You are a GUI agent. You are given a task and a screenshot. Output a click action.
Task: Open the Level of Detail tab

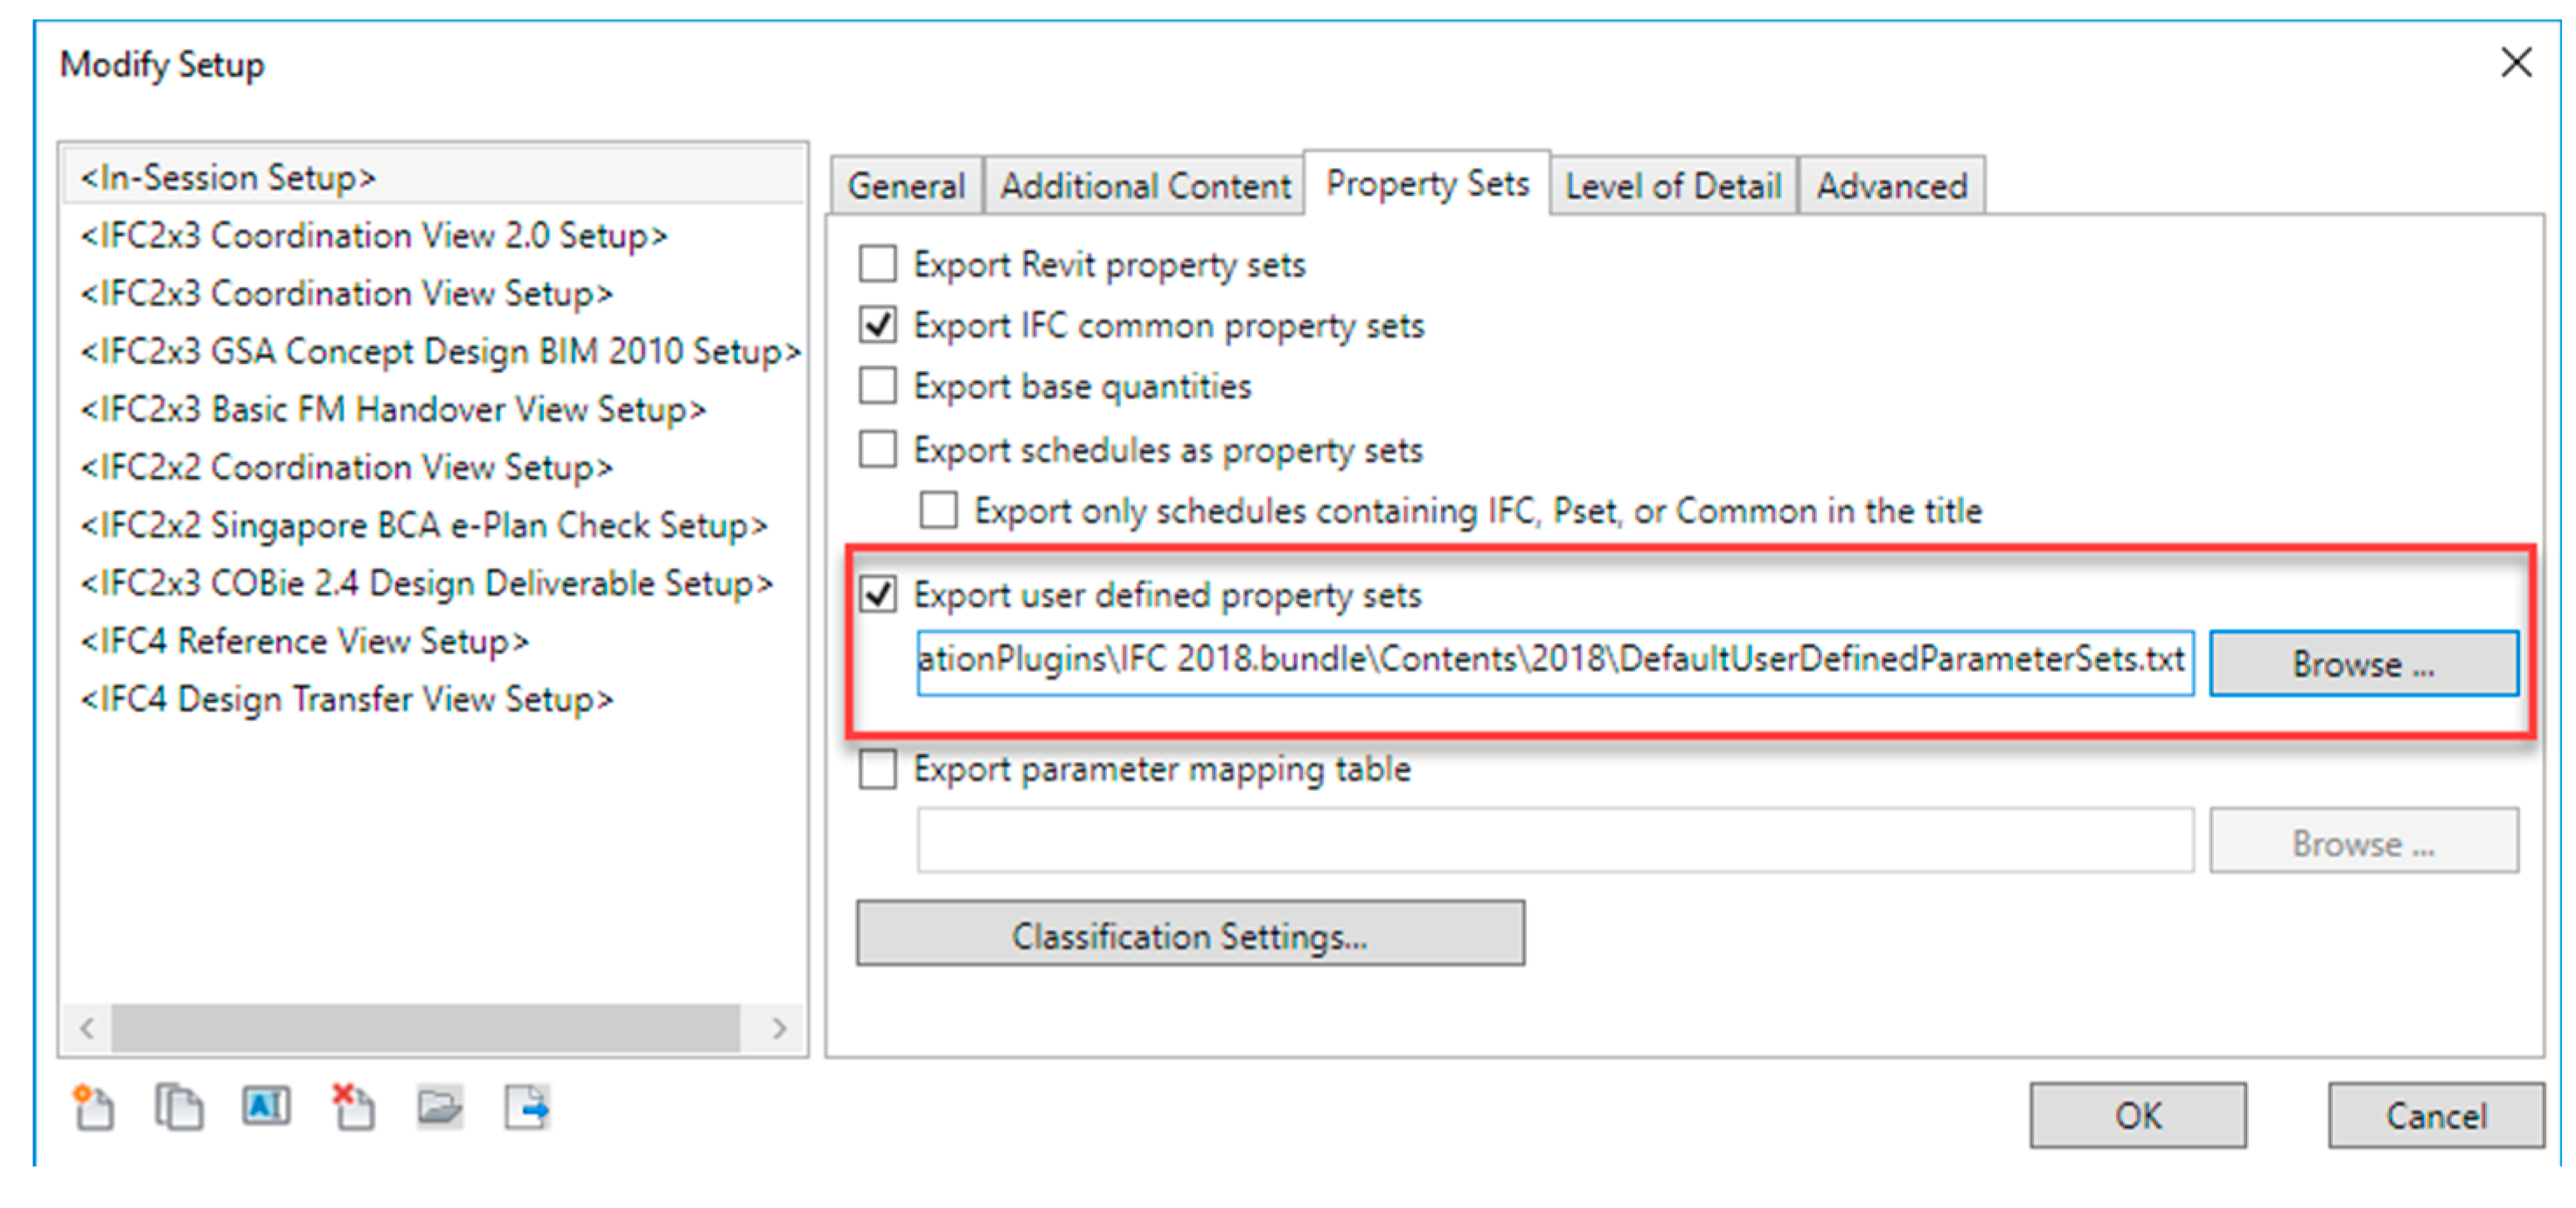click(1673, 186)
